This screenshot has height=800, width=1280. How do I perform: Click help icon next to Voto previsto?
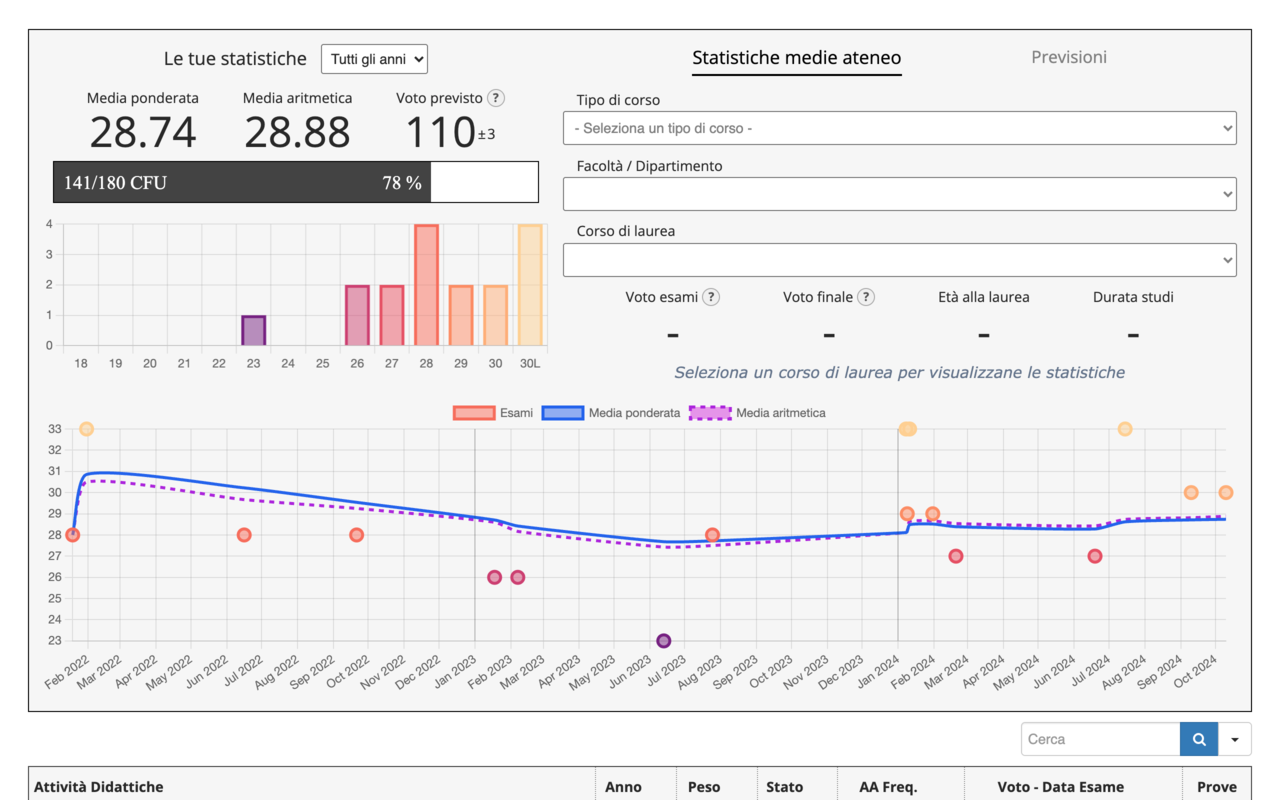(x=496, y=98)
